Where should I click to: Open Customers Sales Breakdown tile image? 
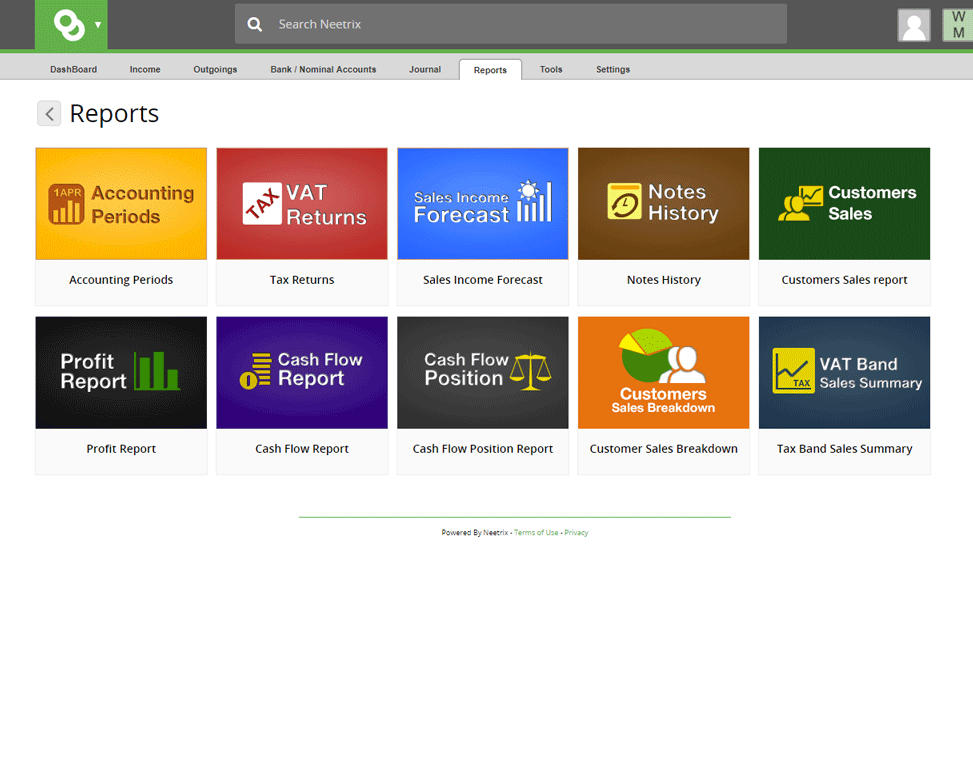pyautogui.click(x=663, y=372)
